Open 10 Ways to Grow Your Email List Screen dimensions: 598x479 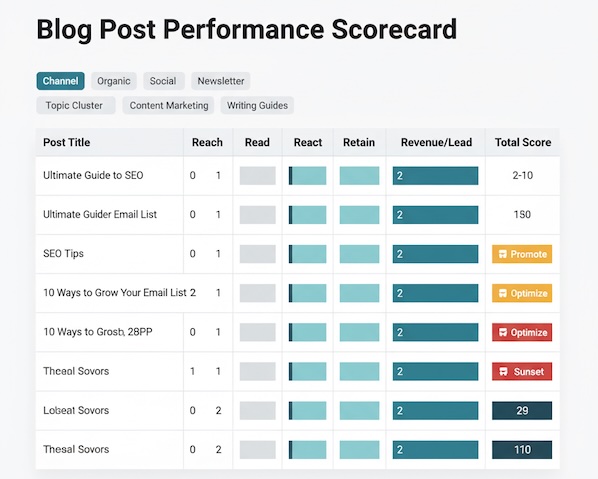pos(115,293)
